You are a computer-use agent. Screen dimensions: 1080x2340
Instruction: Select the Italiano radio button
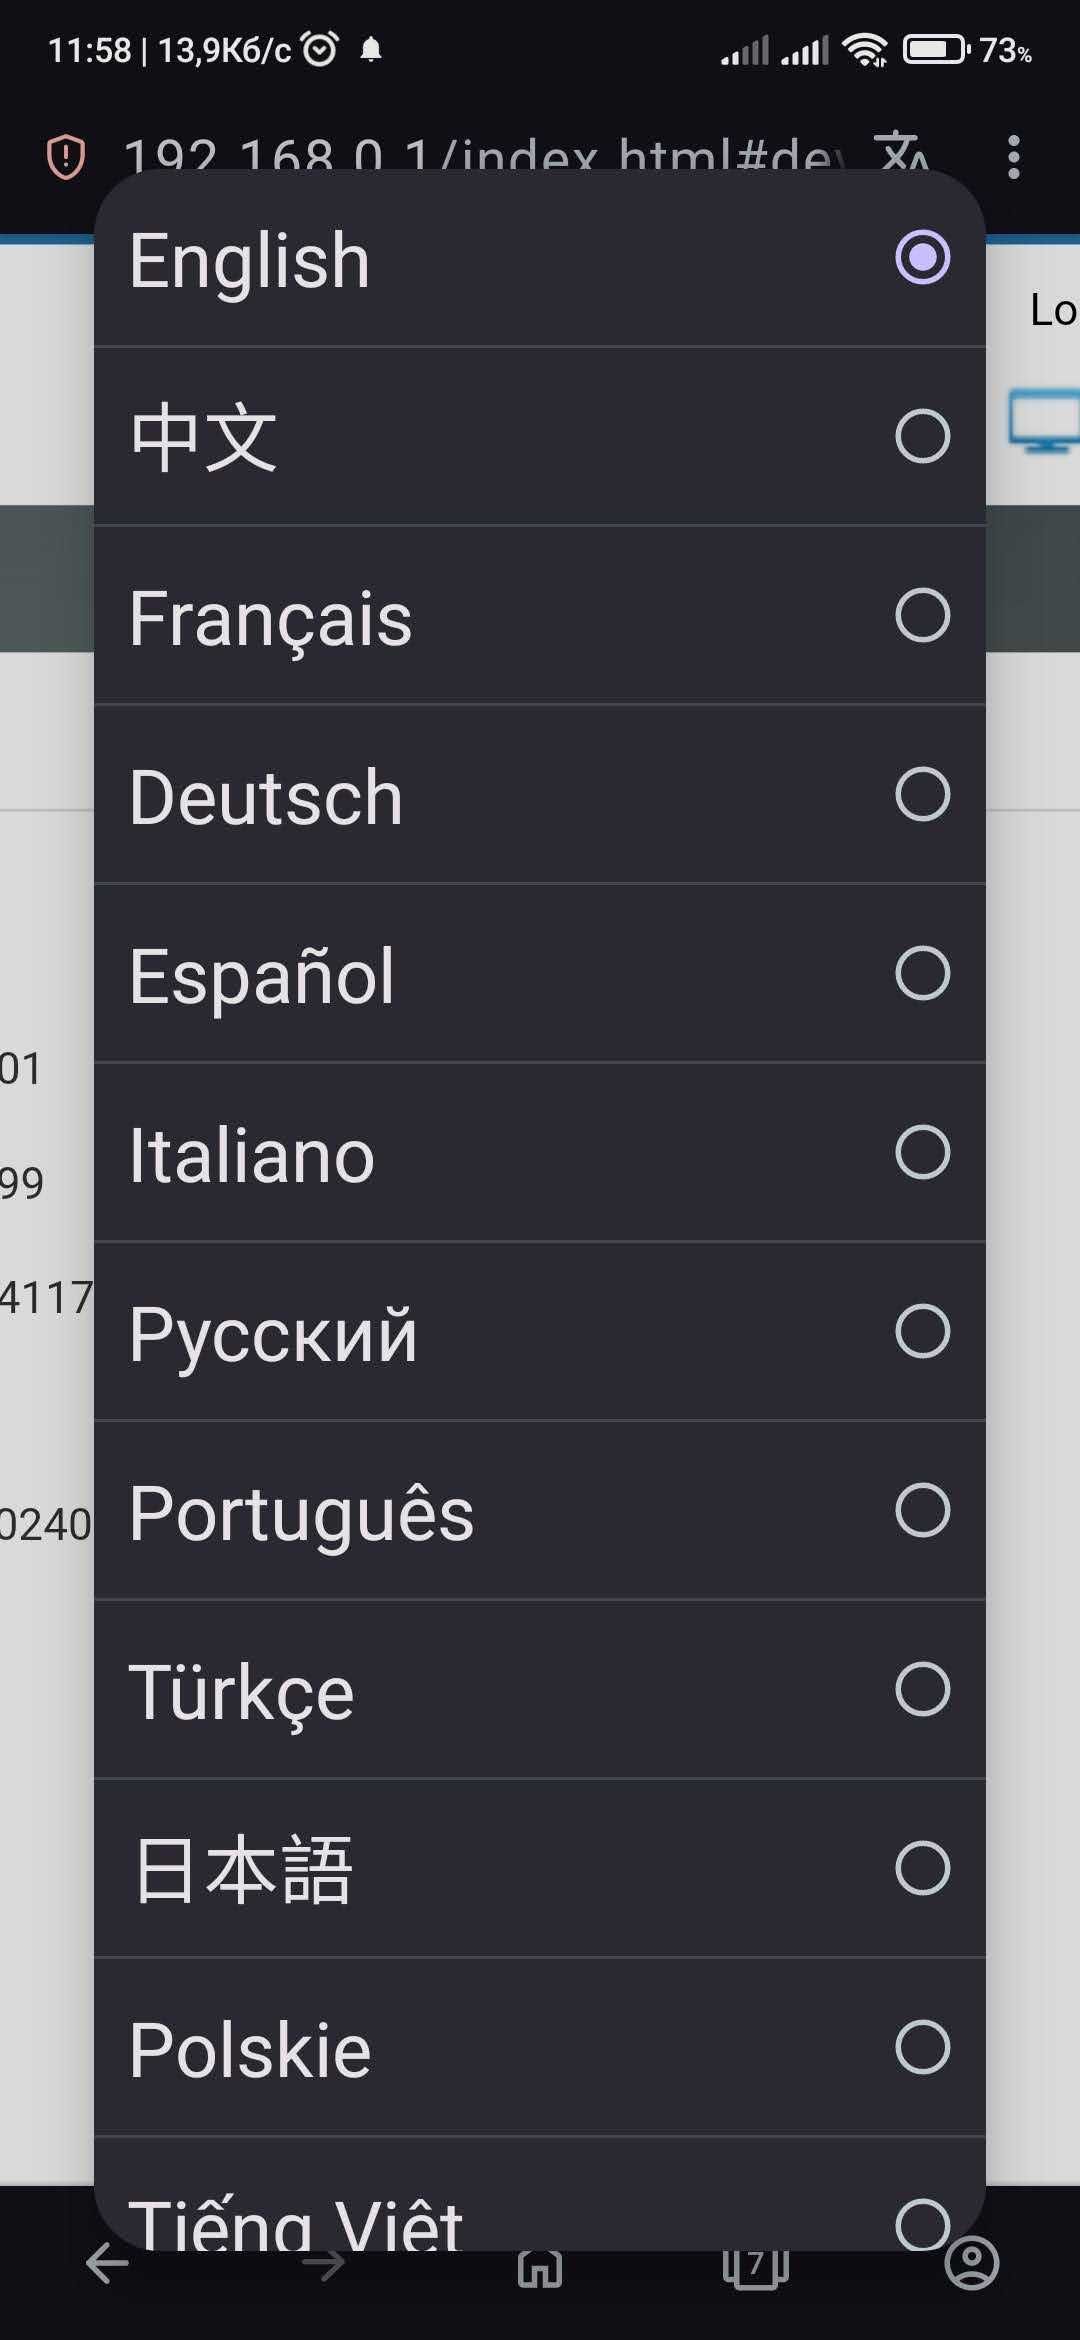tap(922, 1152)
